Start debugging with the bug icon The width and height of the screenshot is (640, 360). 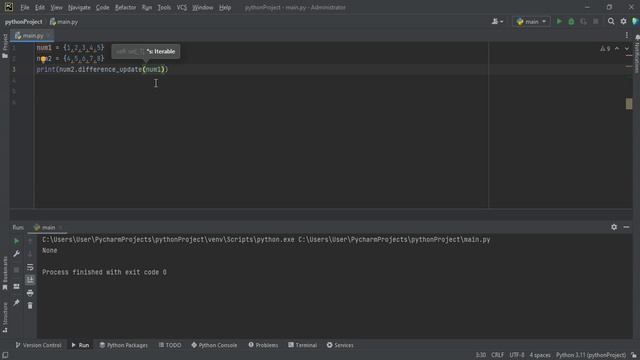[x=571, y=22]
